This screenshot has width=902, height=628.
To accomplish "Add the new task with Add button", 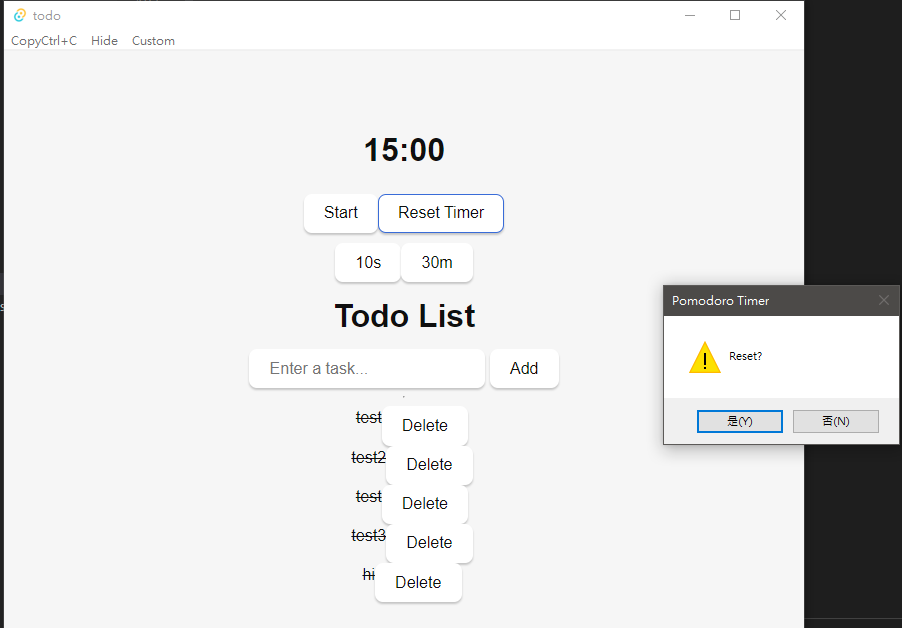I will 524,369.
